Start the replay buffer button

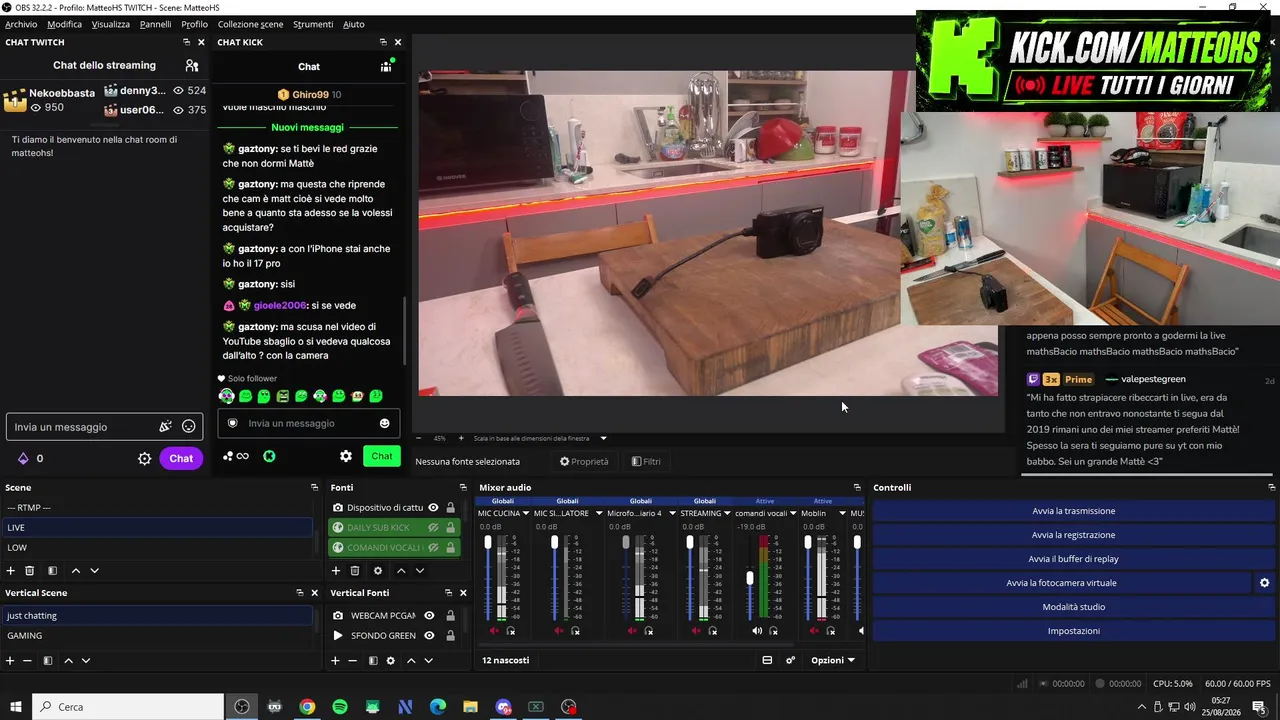(1073, 559)
